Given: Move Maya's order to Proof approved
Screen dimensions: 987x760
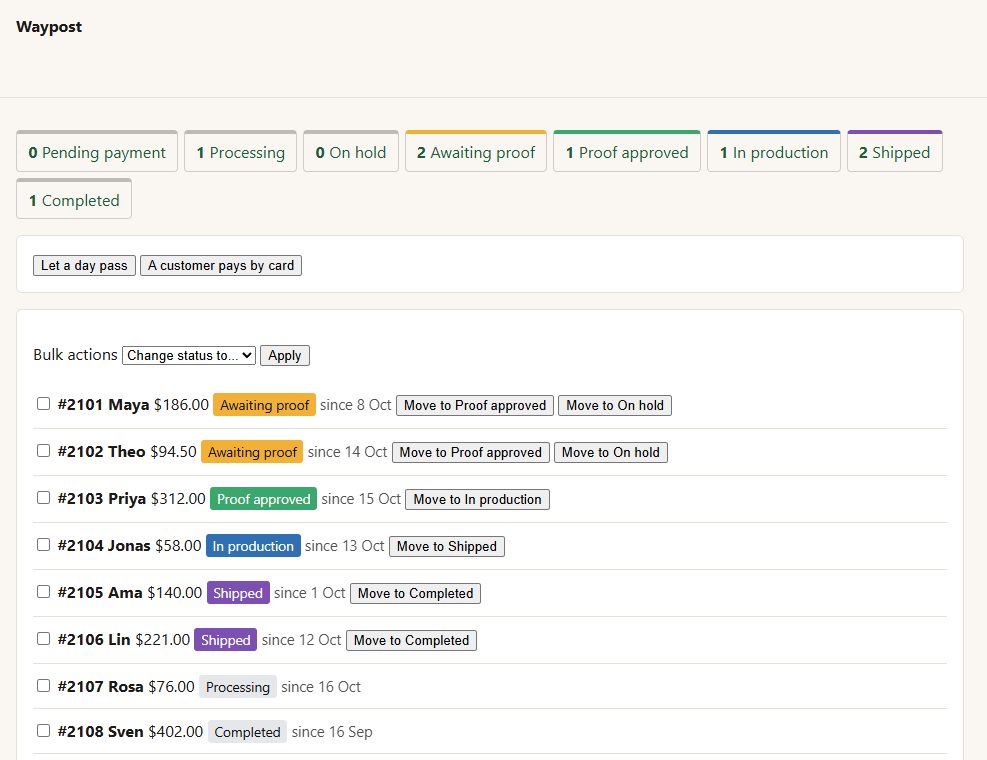Looking at the screenshot, I should [x=475, y=406].
